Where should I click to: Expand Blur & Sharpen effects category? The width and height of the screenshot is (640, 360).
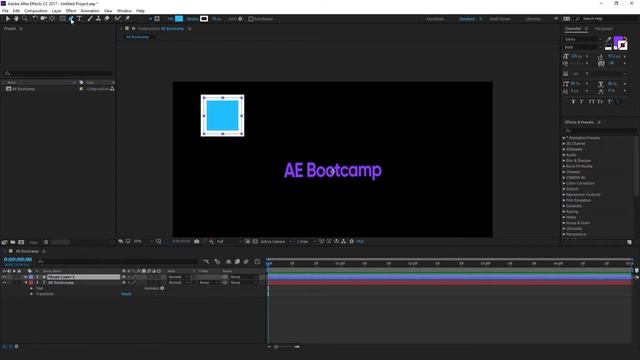tap(564, 161)
